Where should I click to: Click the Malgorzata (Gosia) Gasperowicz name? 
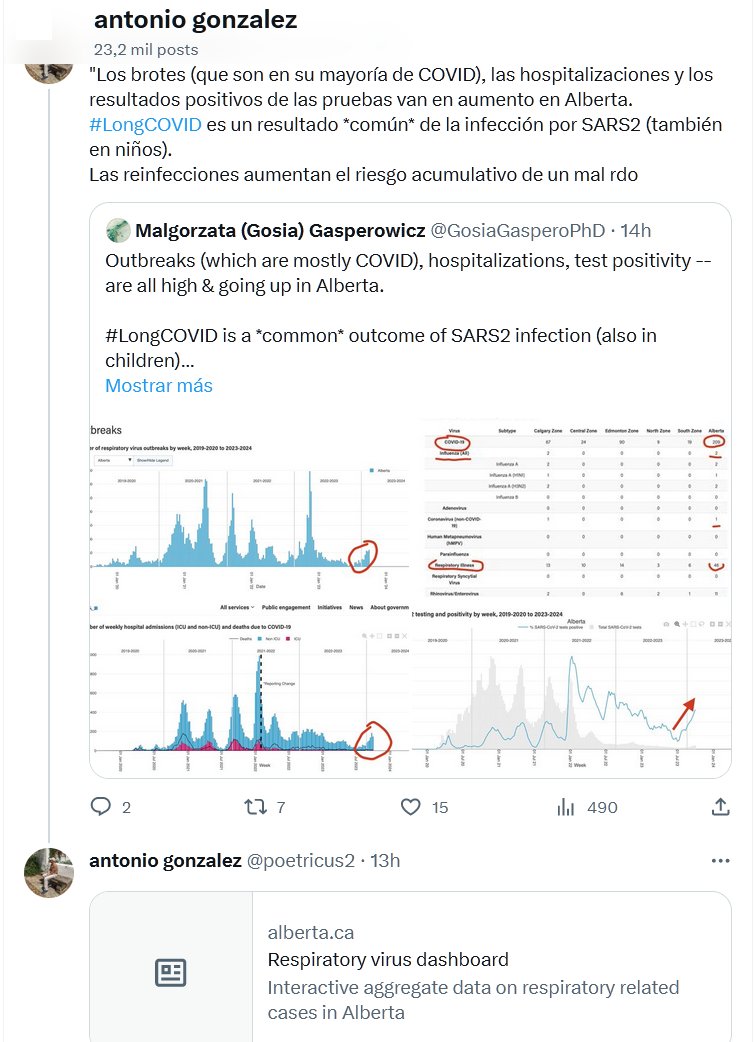[279, 231]
